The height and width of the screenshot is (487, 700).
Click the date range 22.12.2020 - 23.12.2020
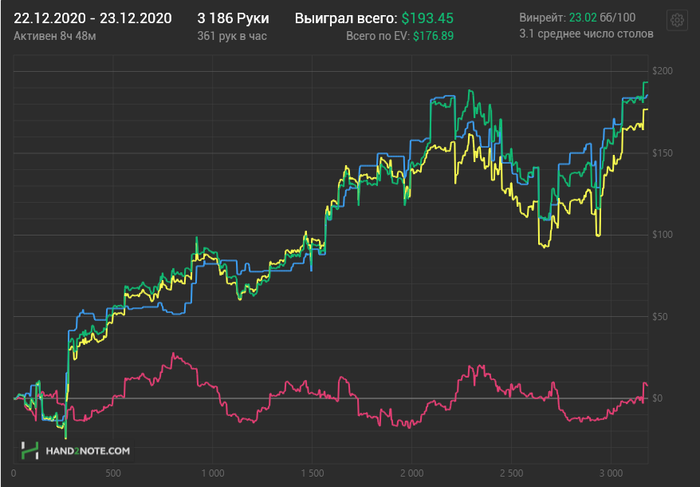pos(92,18)
